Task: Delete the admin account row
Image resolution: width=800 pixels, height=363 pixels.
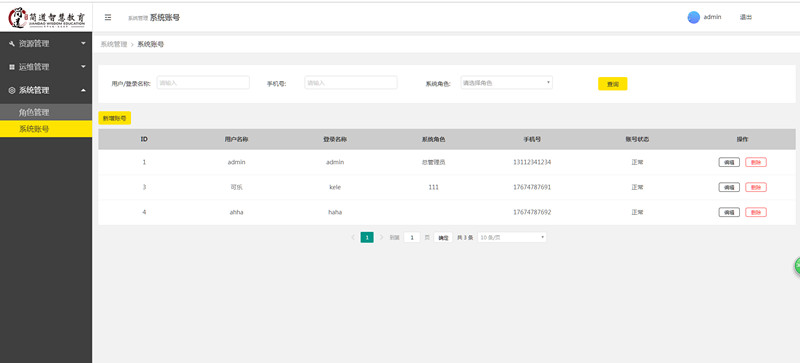Action: click(x=756, y=162)
